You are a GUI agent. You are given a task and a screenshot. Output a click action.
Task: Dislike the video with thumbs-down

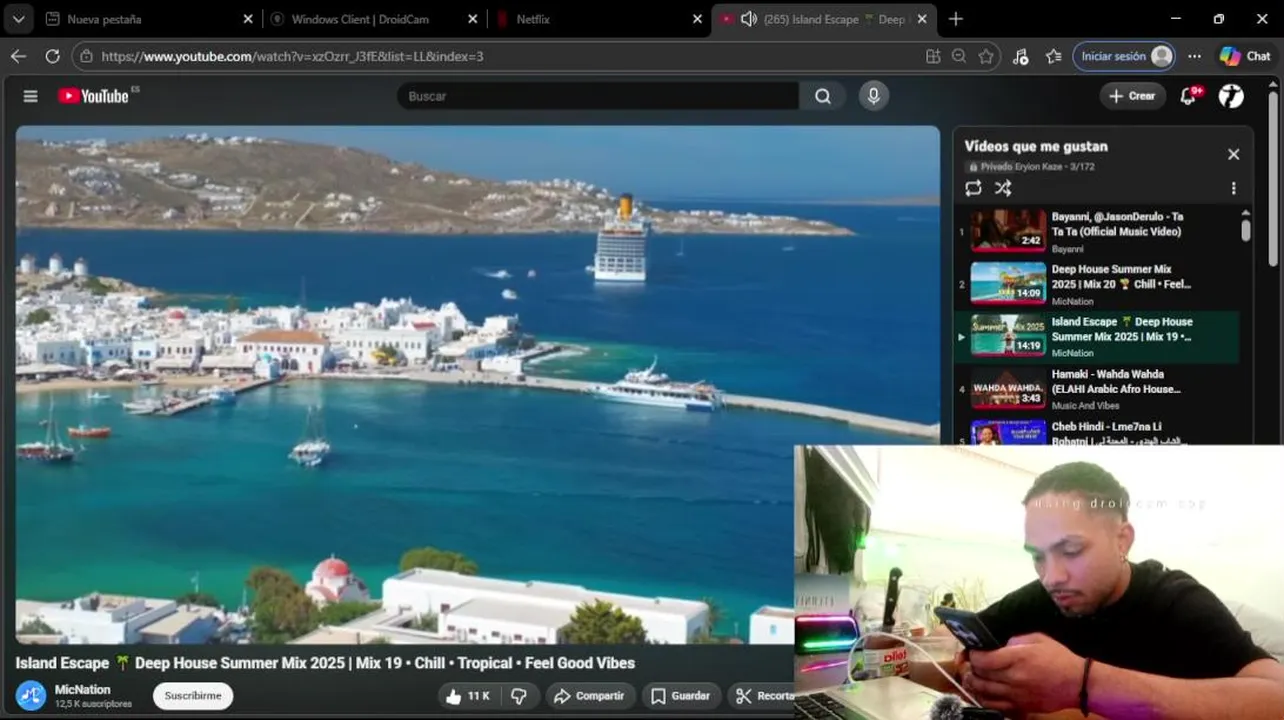519,696
